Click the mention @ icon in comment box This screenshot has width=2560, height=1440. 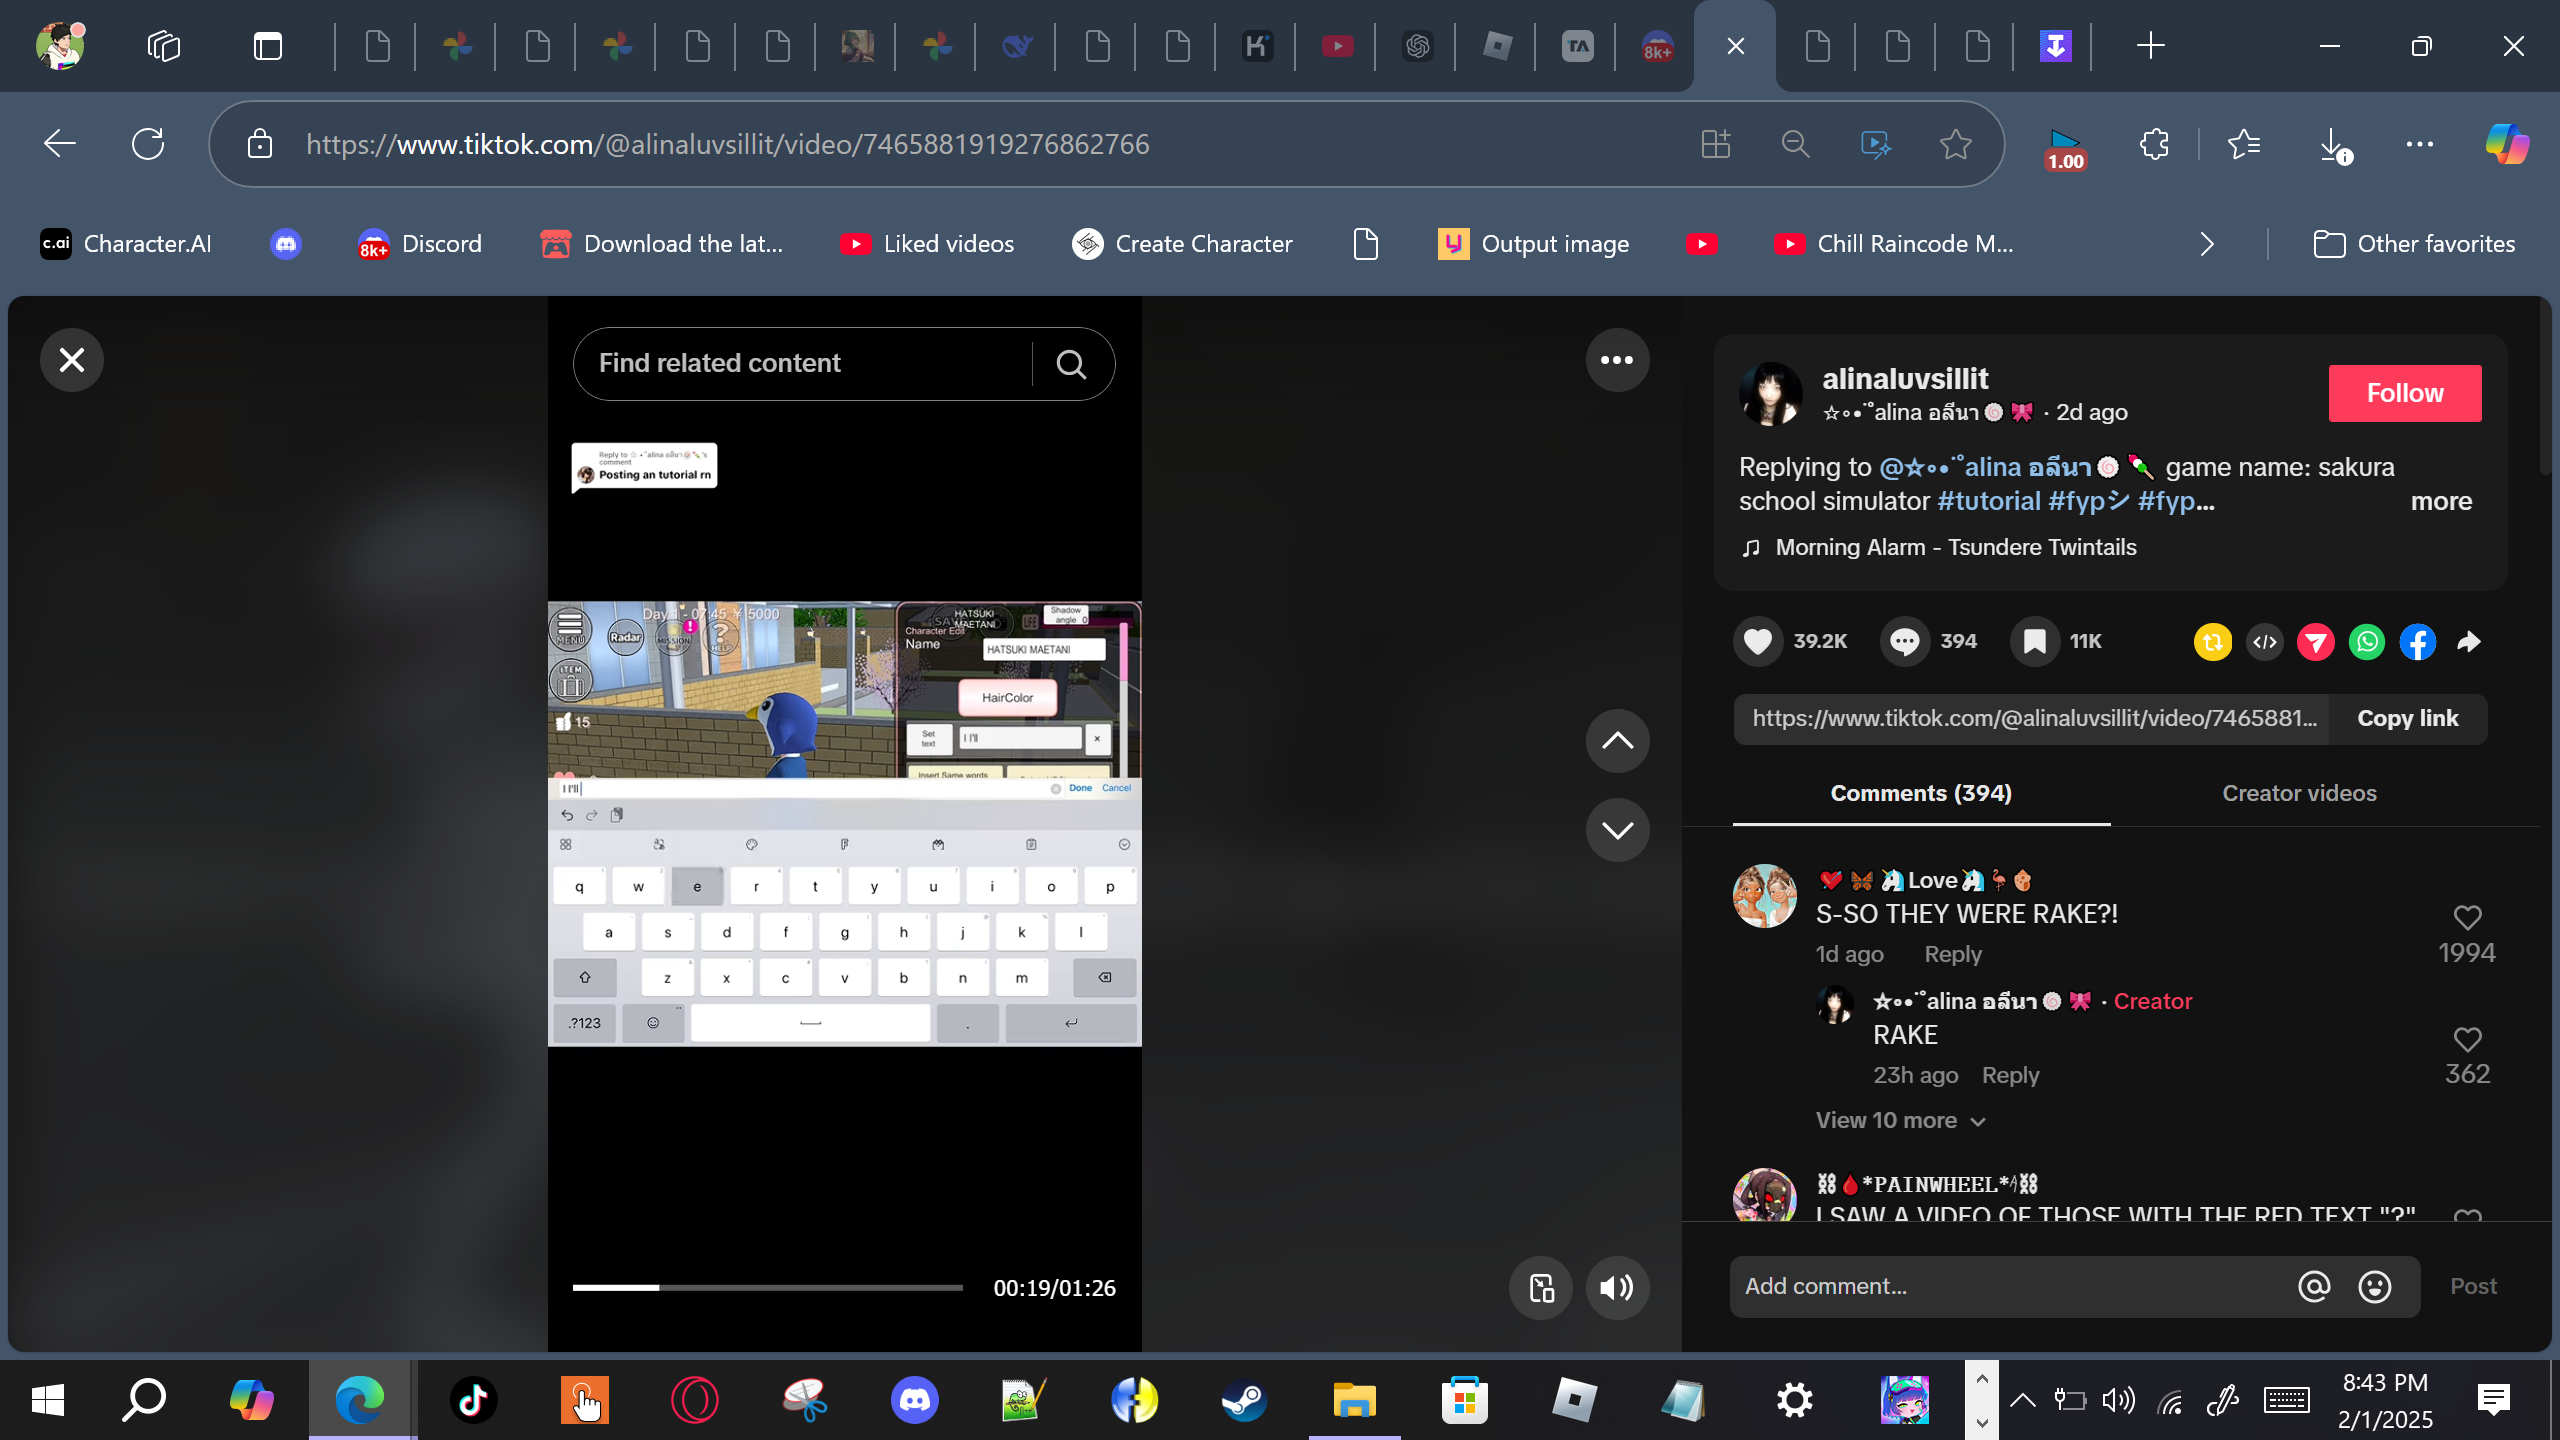coord(2314,1286)
